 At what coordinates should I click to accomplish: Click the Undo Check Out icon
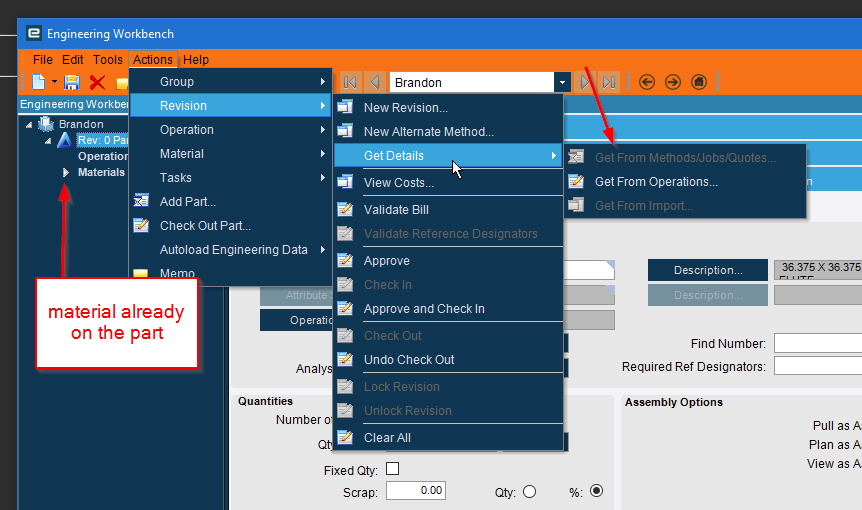click(345, 359)
